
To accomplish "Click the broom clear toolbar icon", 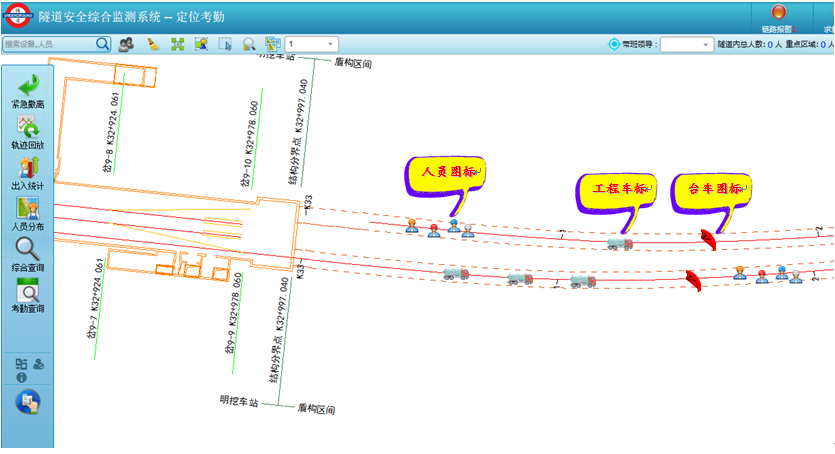I will coord(153,44).
